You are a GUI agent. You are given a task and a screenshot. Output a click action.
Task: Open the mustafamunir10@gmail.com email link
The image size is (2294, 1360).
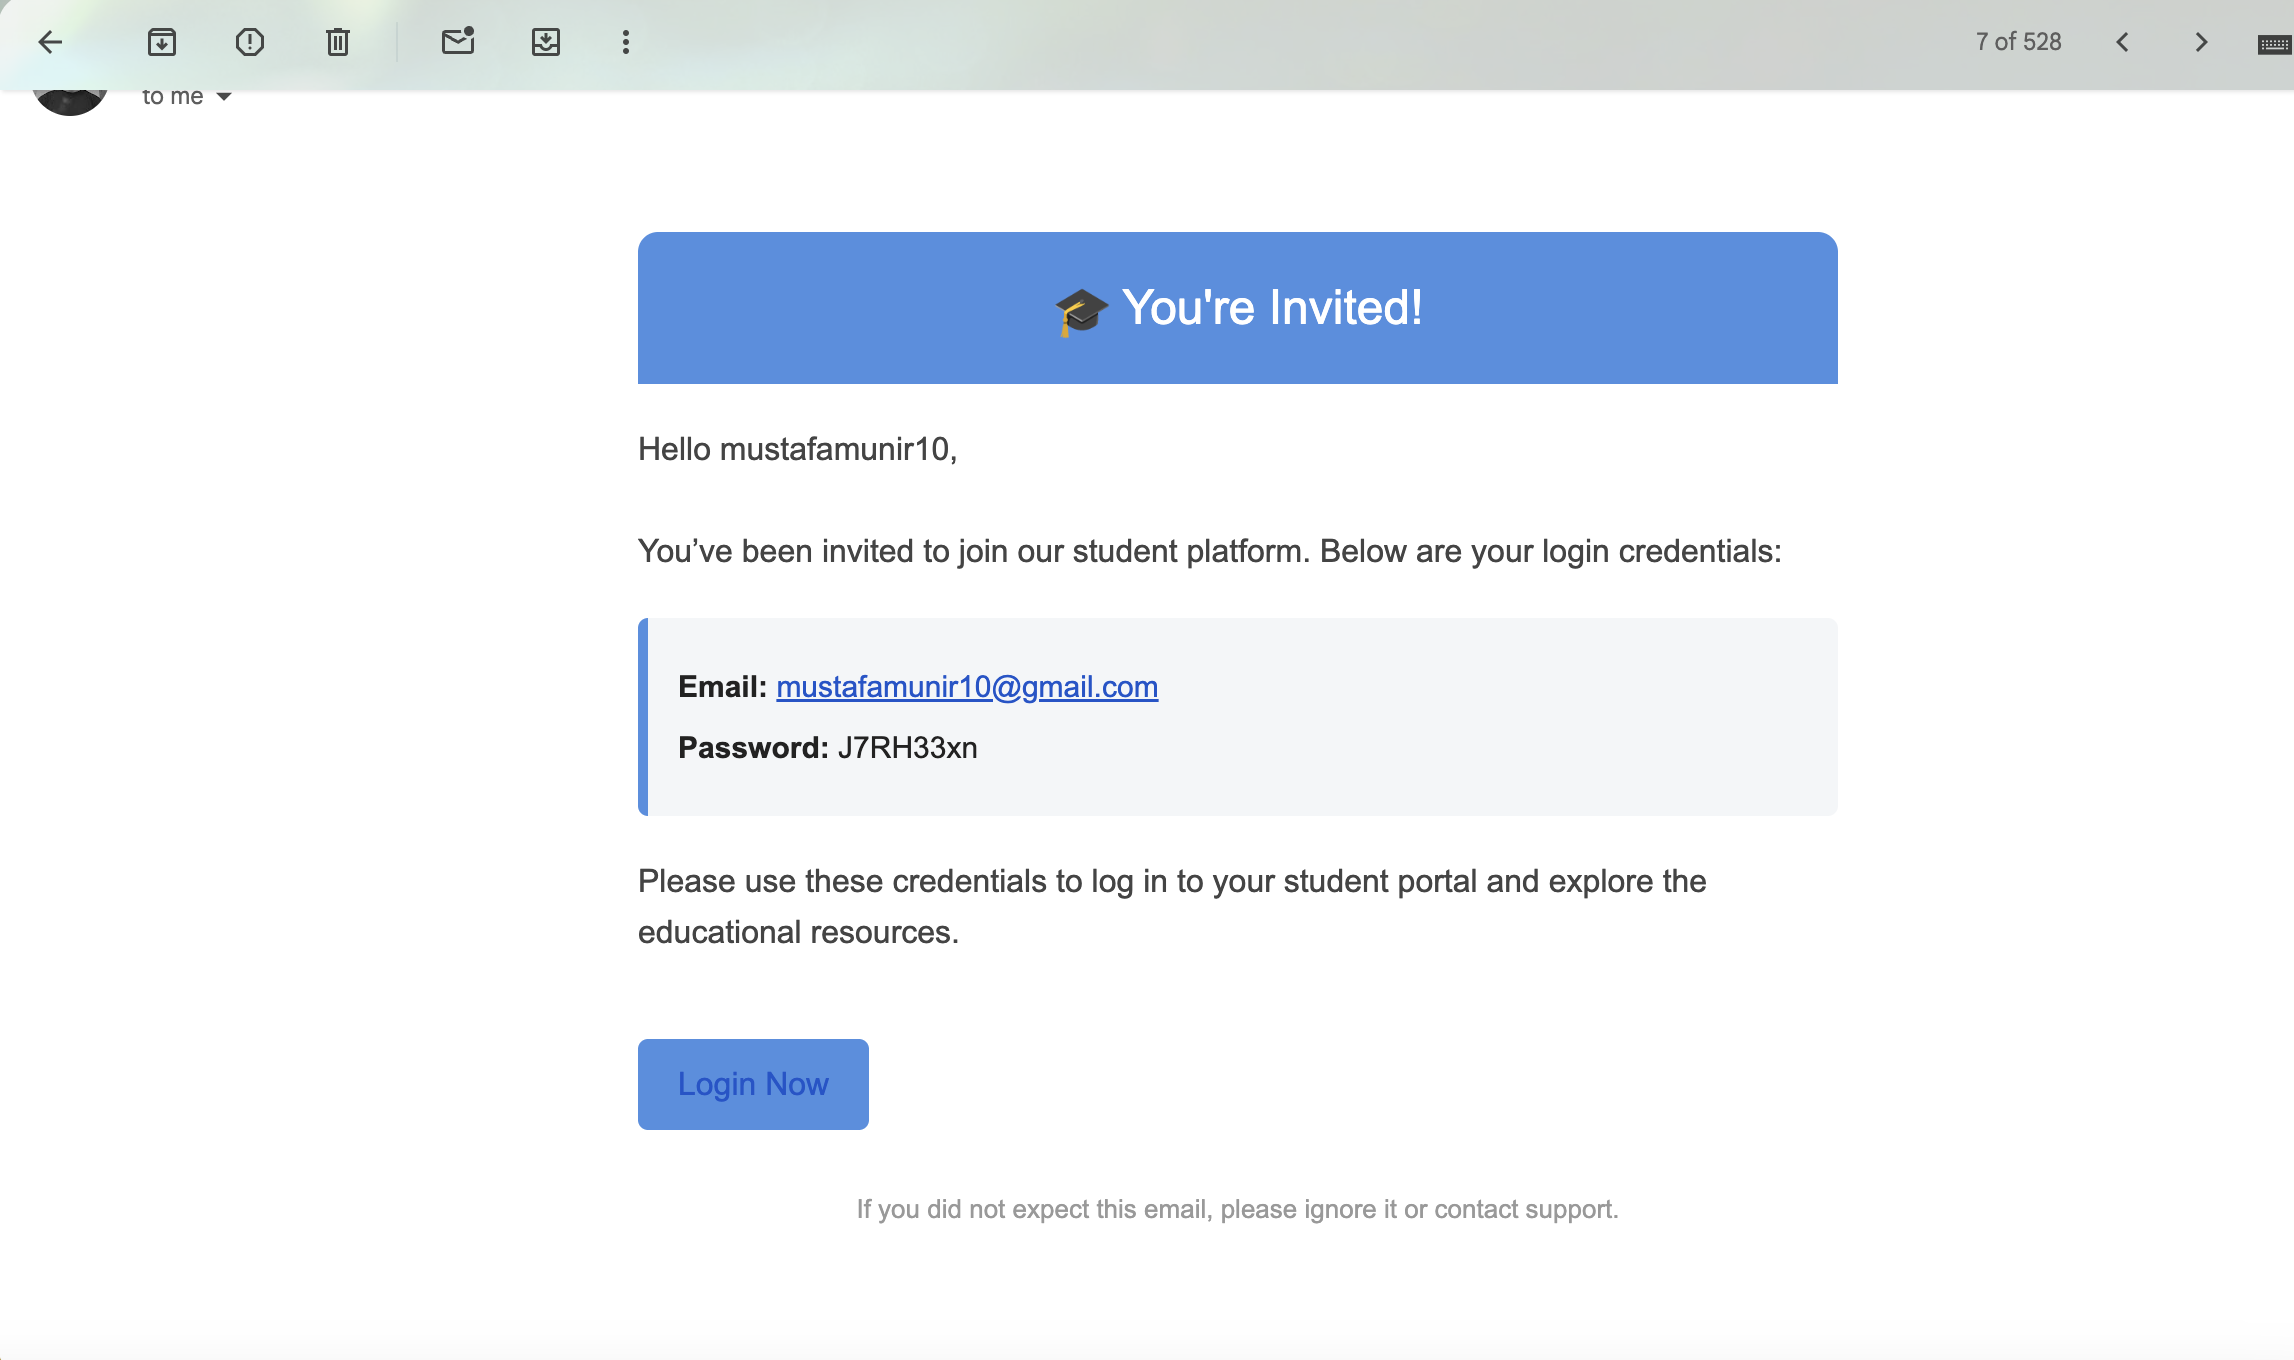click(966, 687)
